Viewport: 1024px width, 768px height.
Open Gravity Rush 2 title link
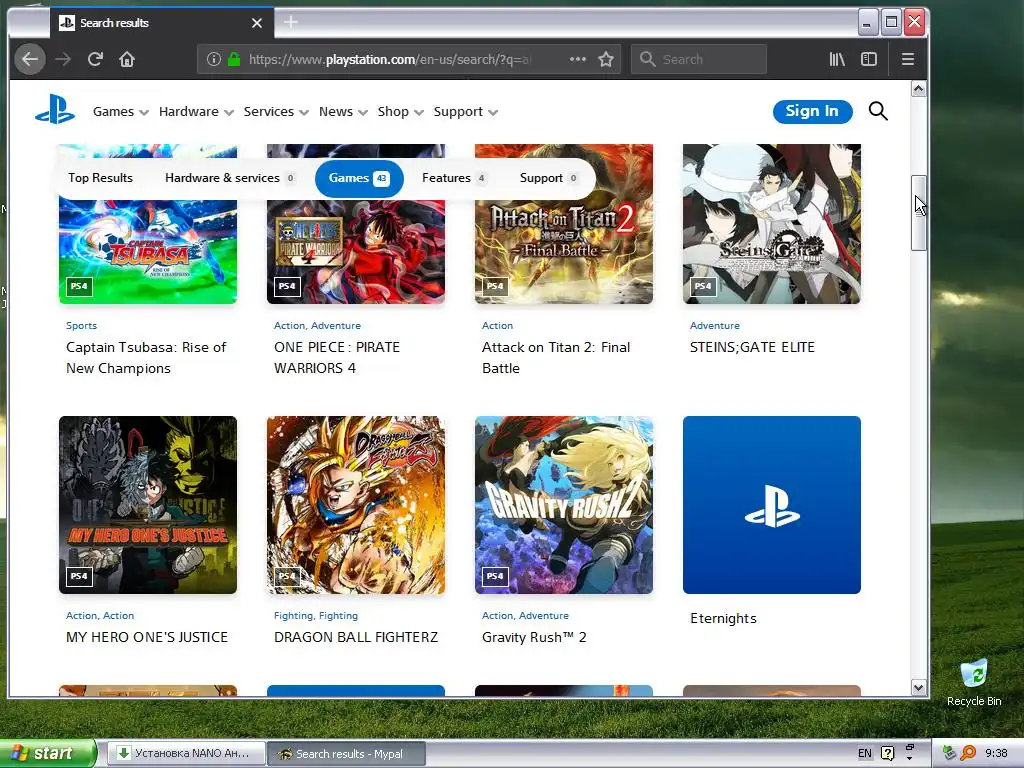(534, 637)
